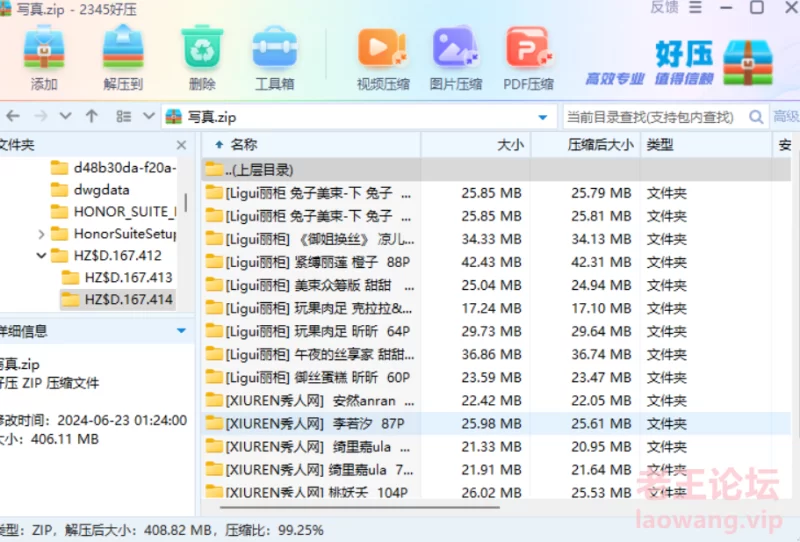This screenshot has width=800, height=542.
Task: Select the d48b30da-f20a- folder
Action: click(x=113, y=167)
